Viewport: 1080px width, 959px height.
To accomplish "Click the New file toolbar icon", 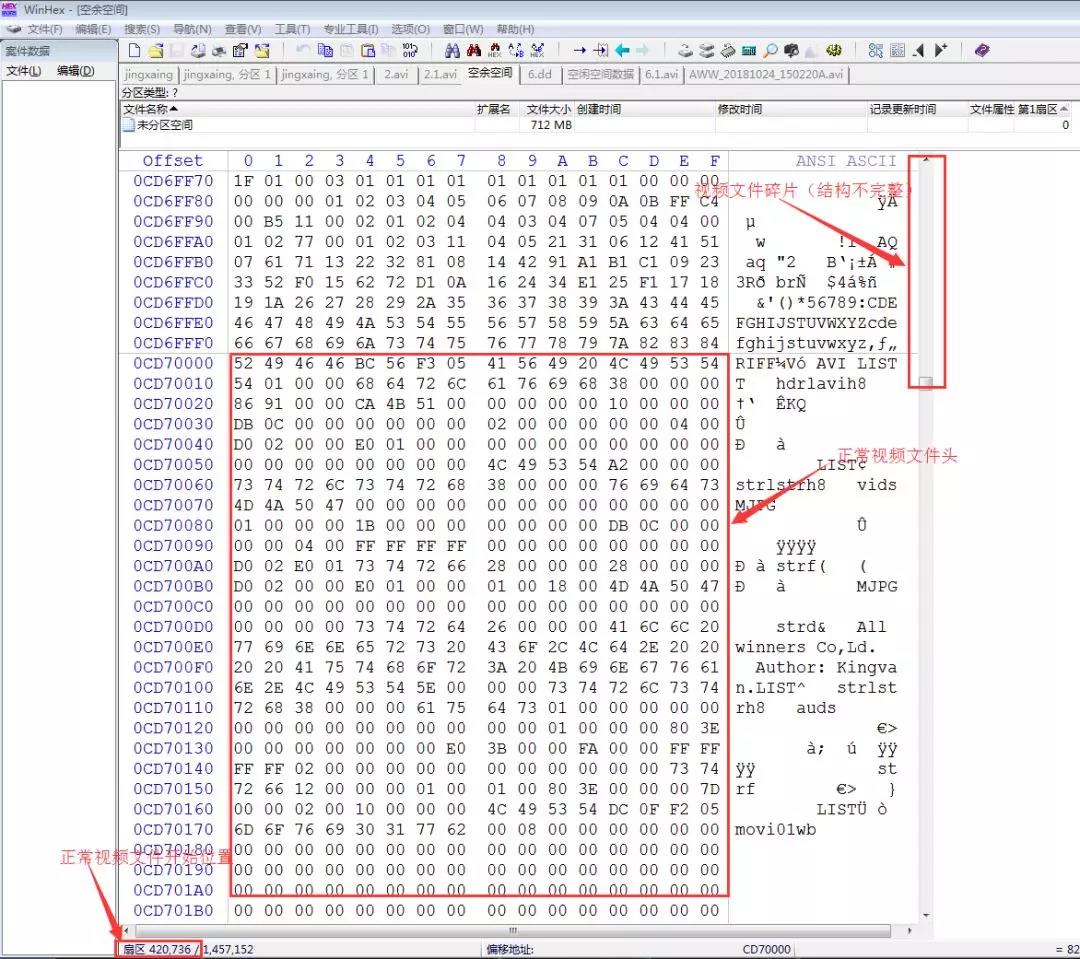I will [134, 50].
